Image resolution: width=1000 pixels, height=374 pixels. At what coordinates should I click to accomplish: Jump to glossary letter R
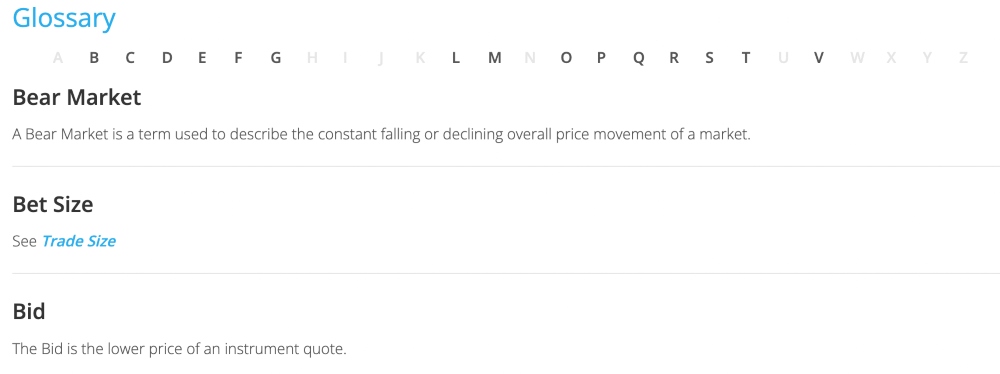pyautogui.click(x=673, y=58)
